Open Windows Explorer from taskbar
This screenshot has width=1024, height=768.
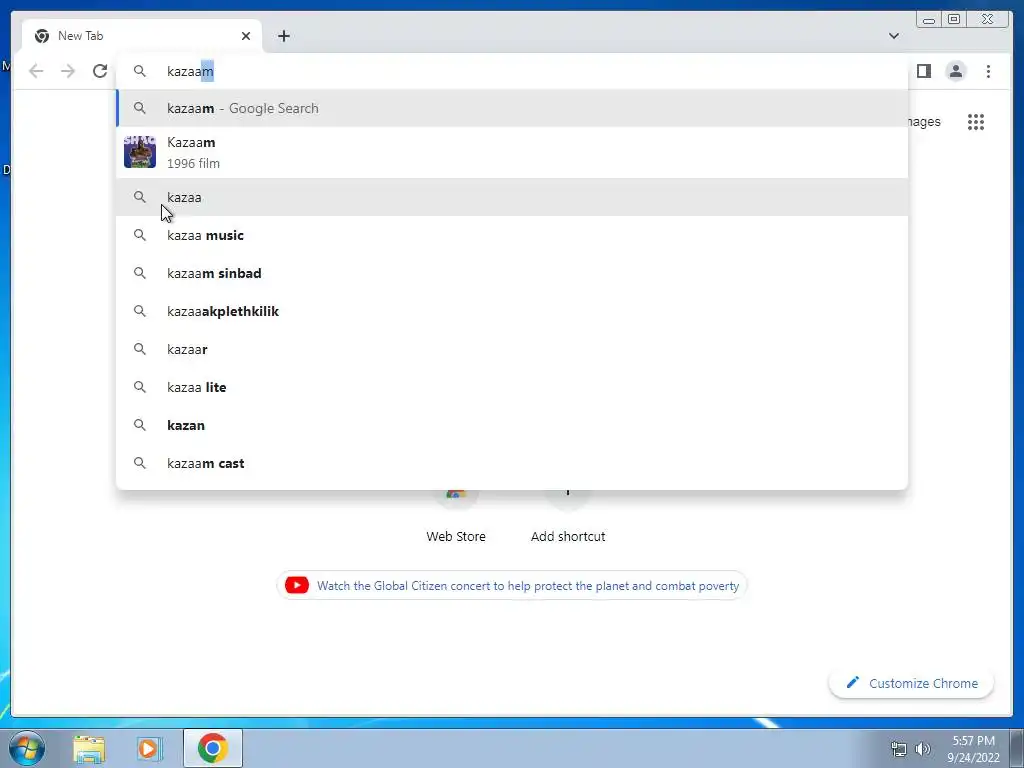(89, 748)
